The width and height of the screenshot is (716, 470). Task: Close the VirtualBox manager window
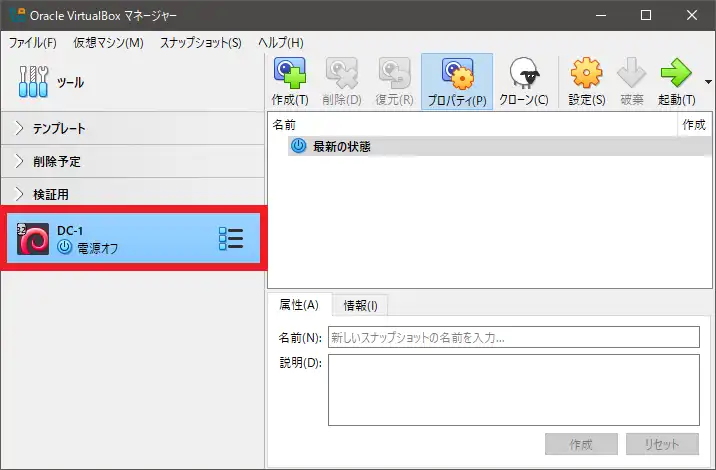coord(691,16)
